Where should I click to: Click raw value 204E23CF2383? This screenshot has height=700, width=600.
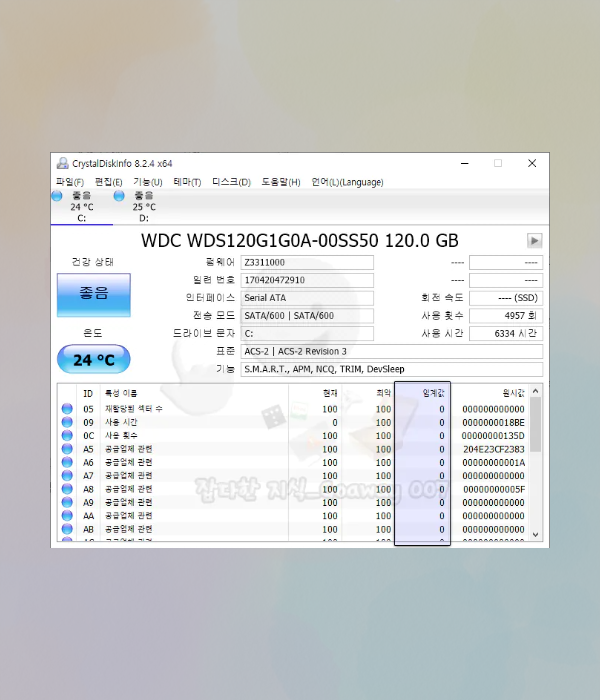pos(494,449)
